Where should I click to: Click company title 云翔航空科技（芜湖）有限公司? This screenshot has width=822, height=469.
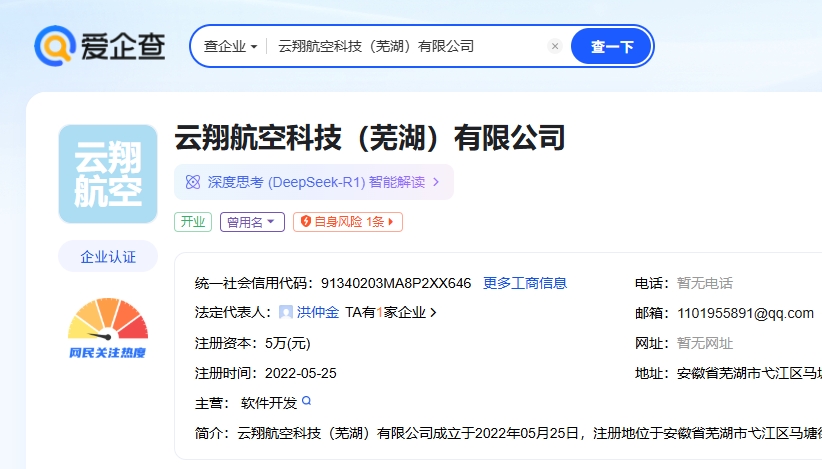[370, 137]
